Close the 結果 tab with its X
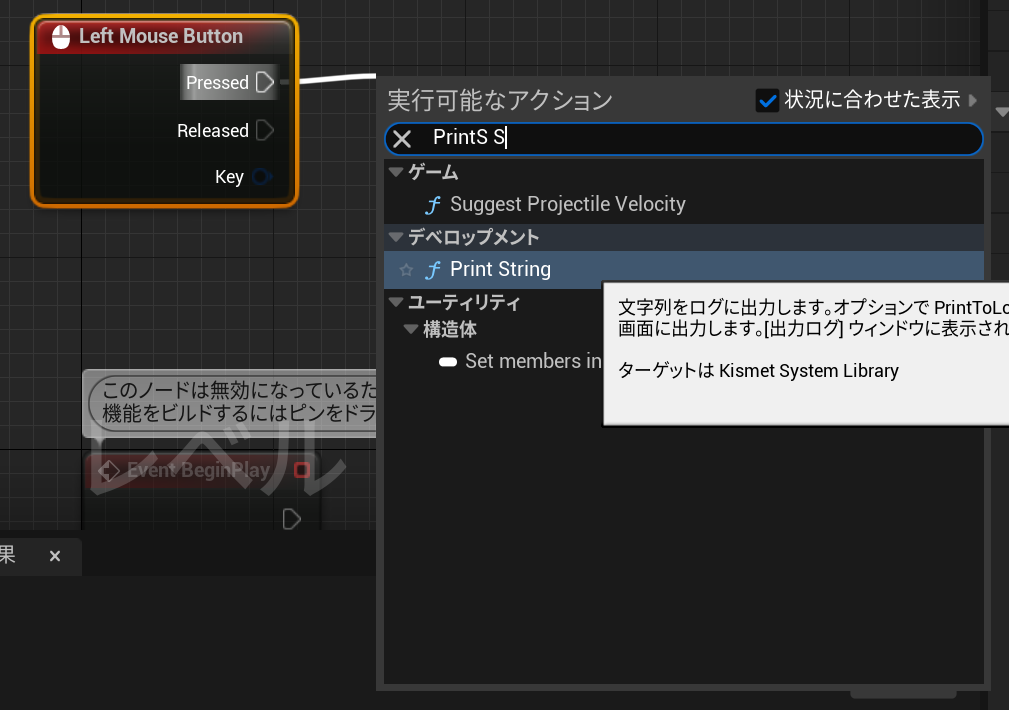 (55, 557)
